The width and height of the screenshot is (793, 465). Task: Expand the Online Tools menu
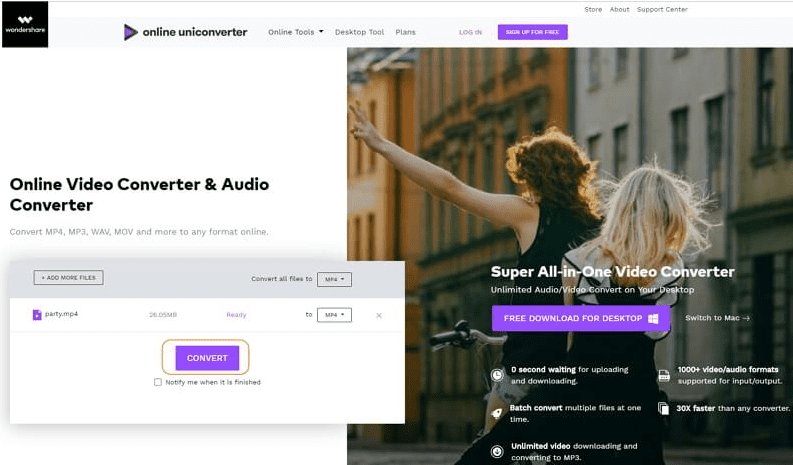296,32
